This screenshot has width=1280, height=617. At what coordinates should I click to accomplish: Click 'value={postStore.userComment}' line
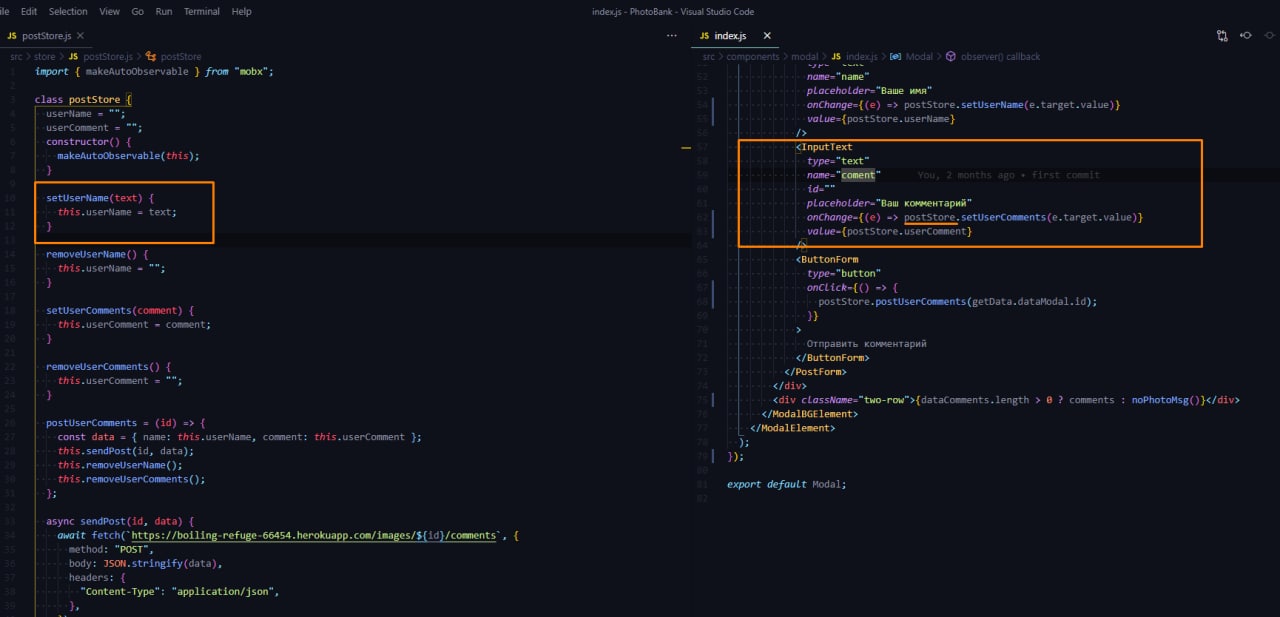[x=889, y=231]
